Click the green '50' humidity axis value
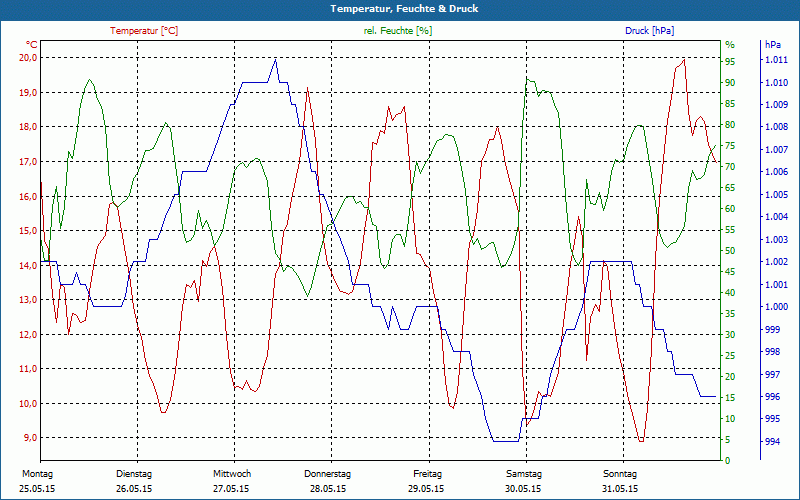Screen dimensions: 800x500 click(x=731, y=251)
